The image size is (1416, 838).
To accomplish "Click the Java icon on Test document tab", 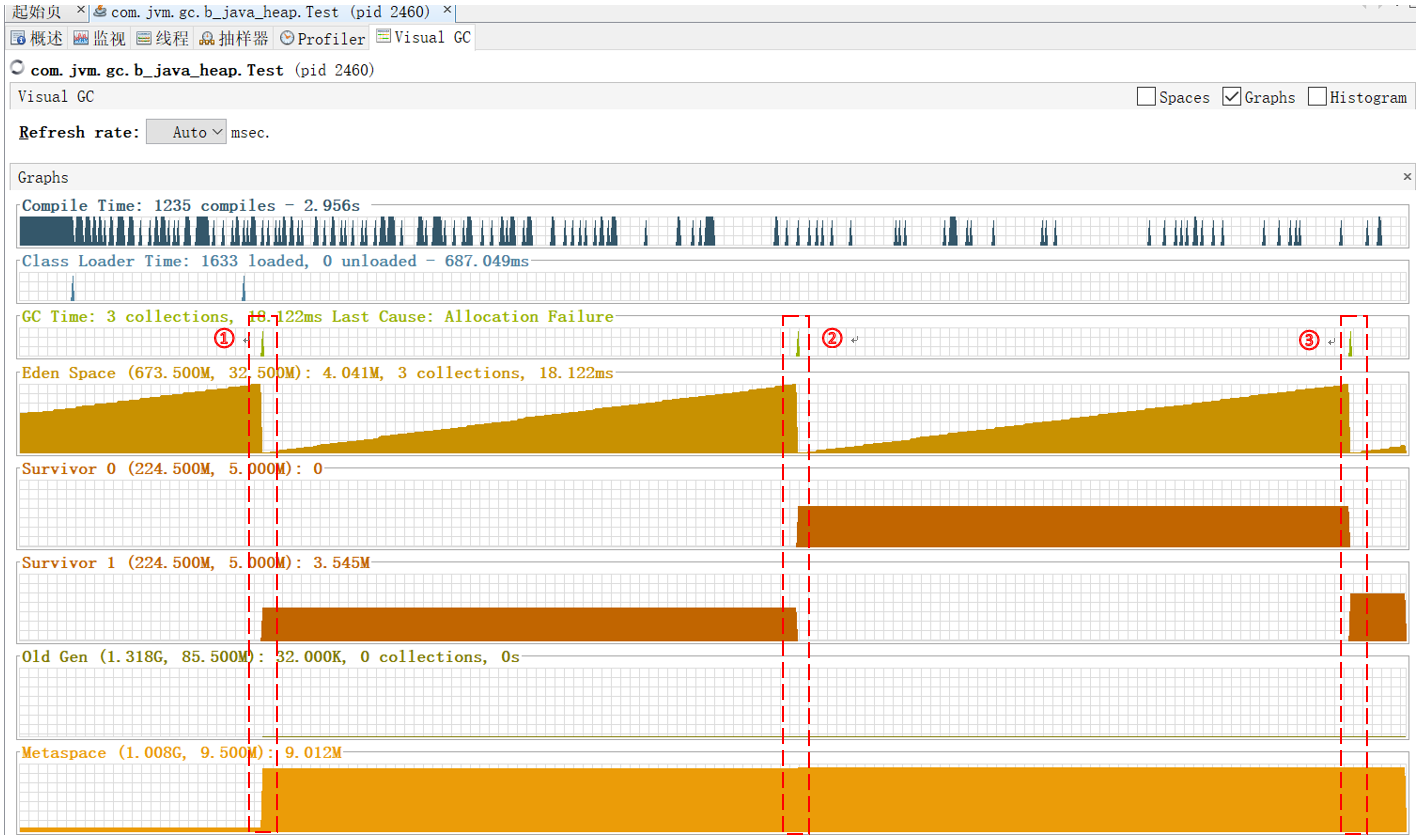I will [x=101, y=12].
